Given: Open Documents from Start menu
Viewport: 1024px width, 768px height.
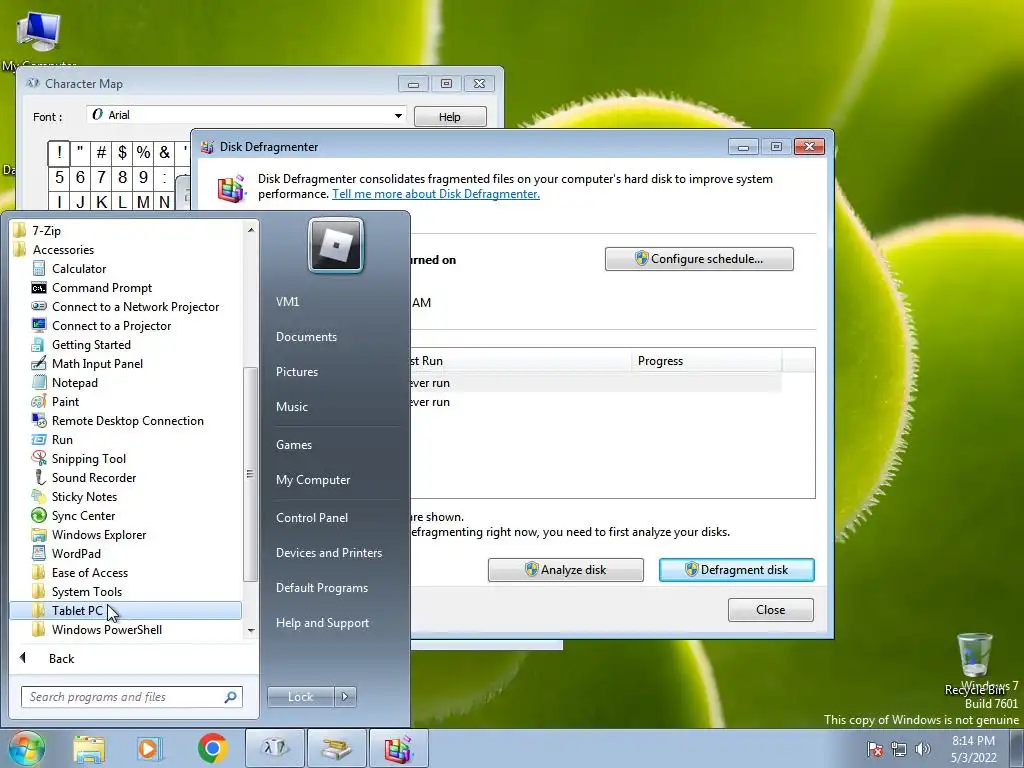Looking at the screenshot, I should (306, 336).
